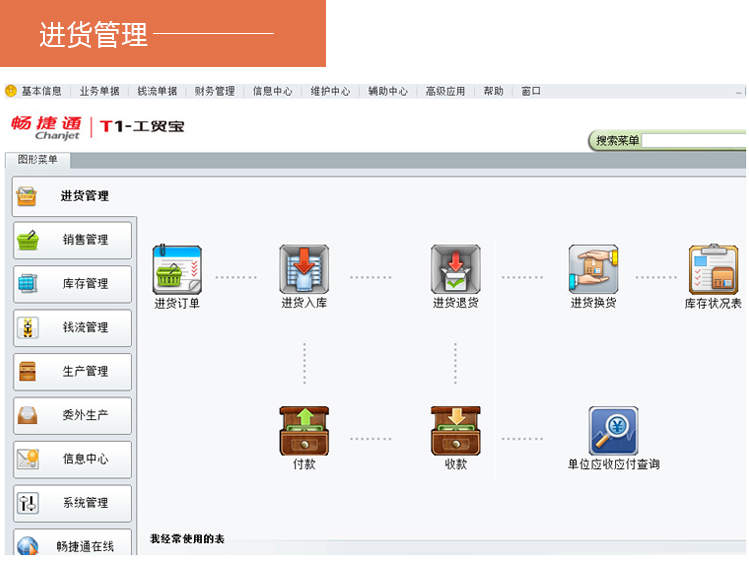Open the 维护中心 menu
Screen dimensions: 749x587
[330, 91]
